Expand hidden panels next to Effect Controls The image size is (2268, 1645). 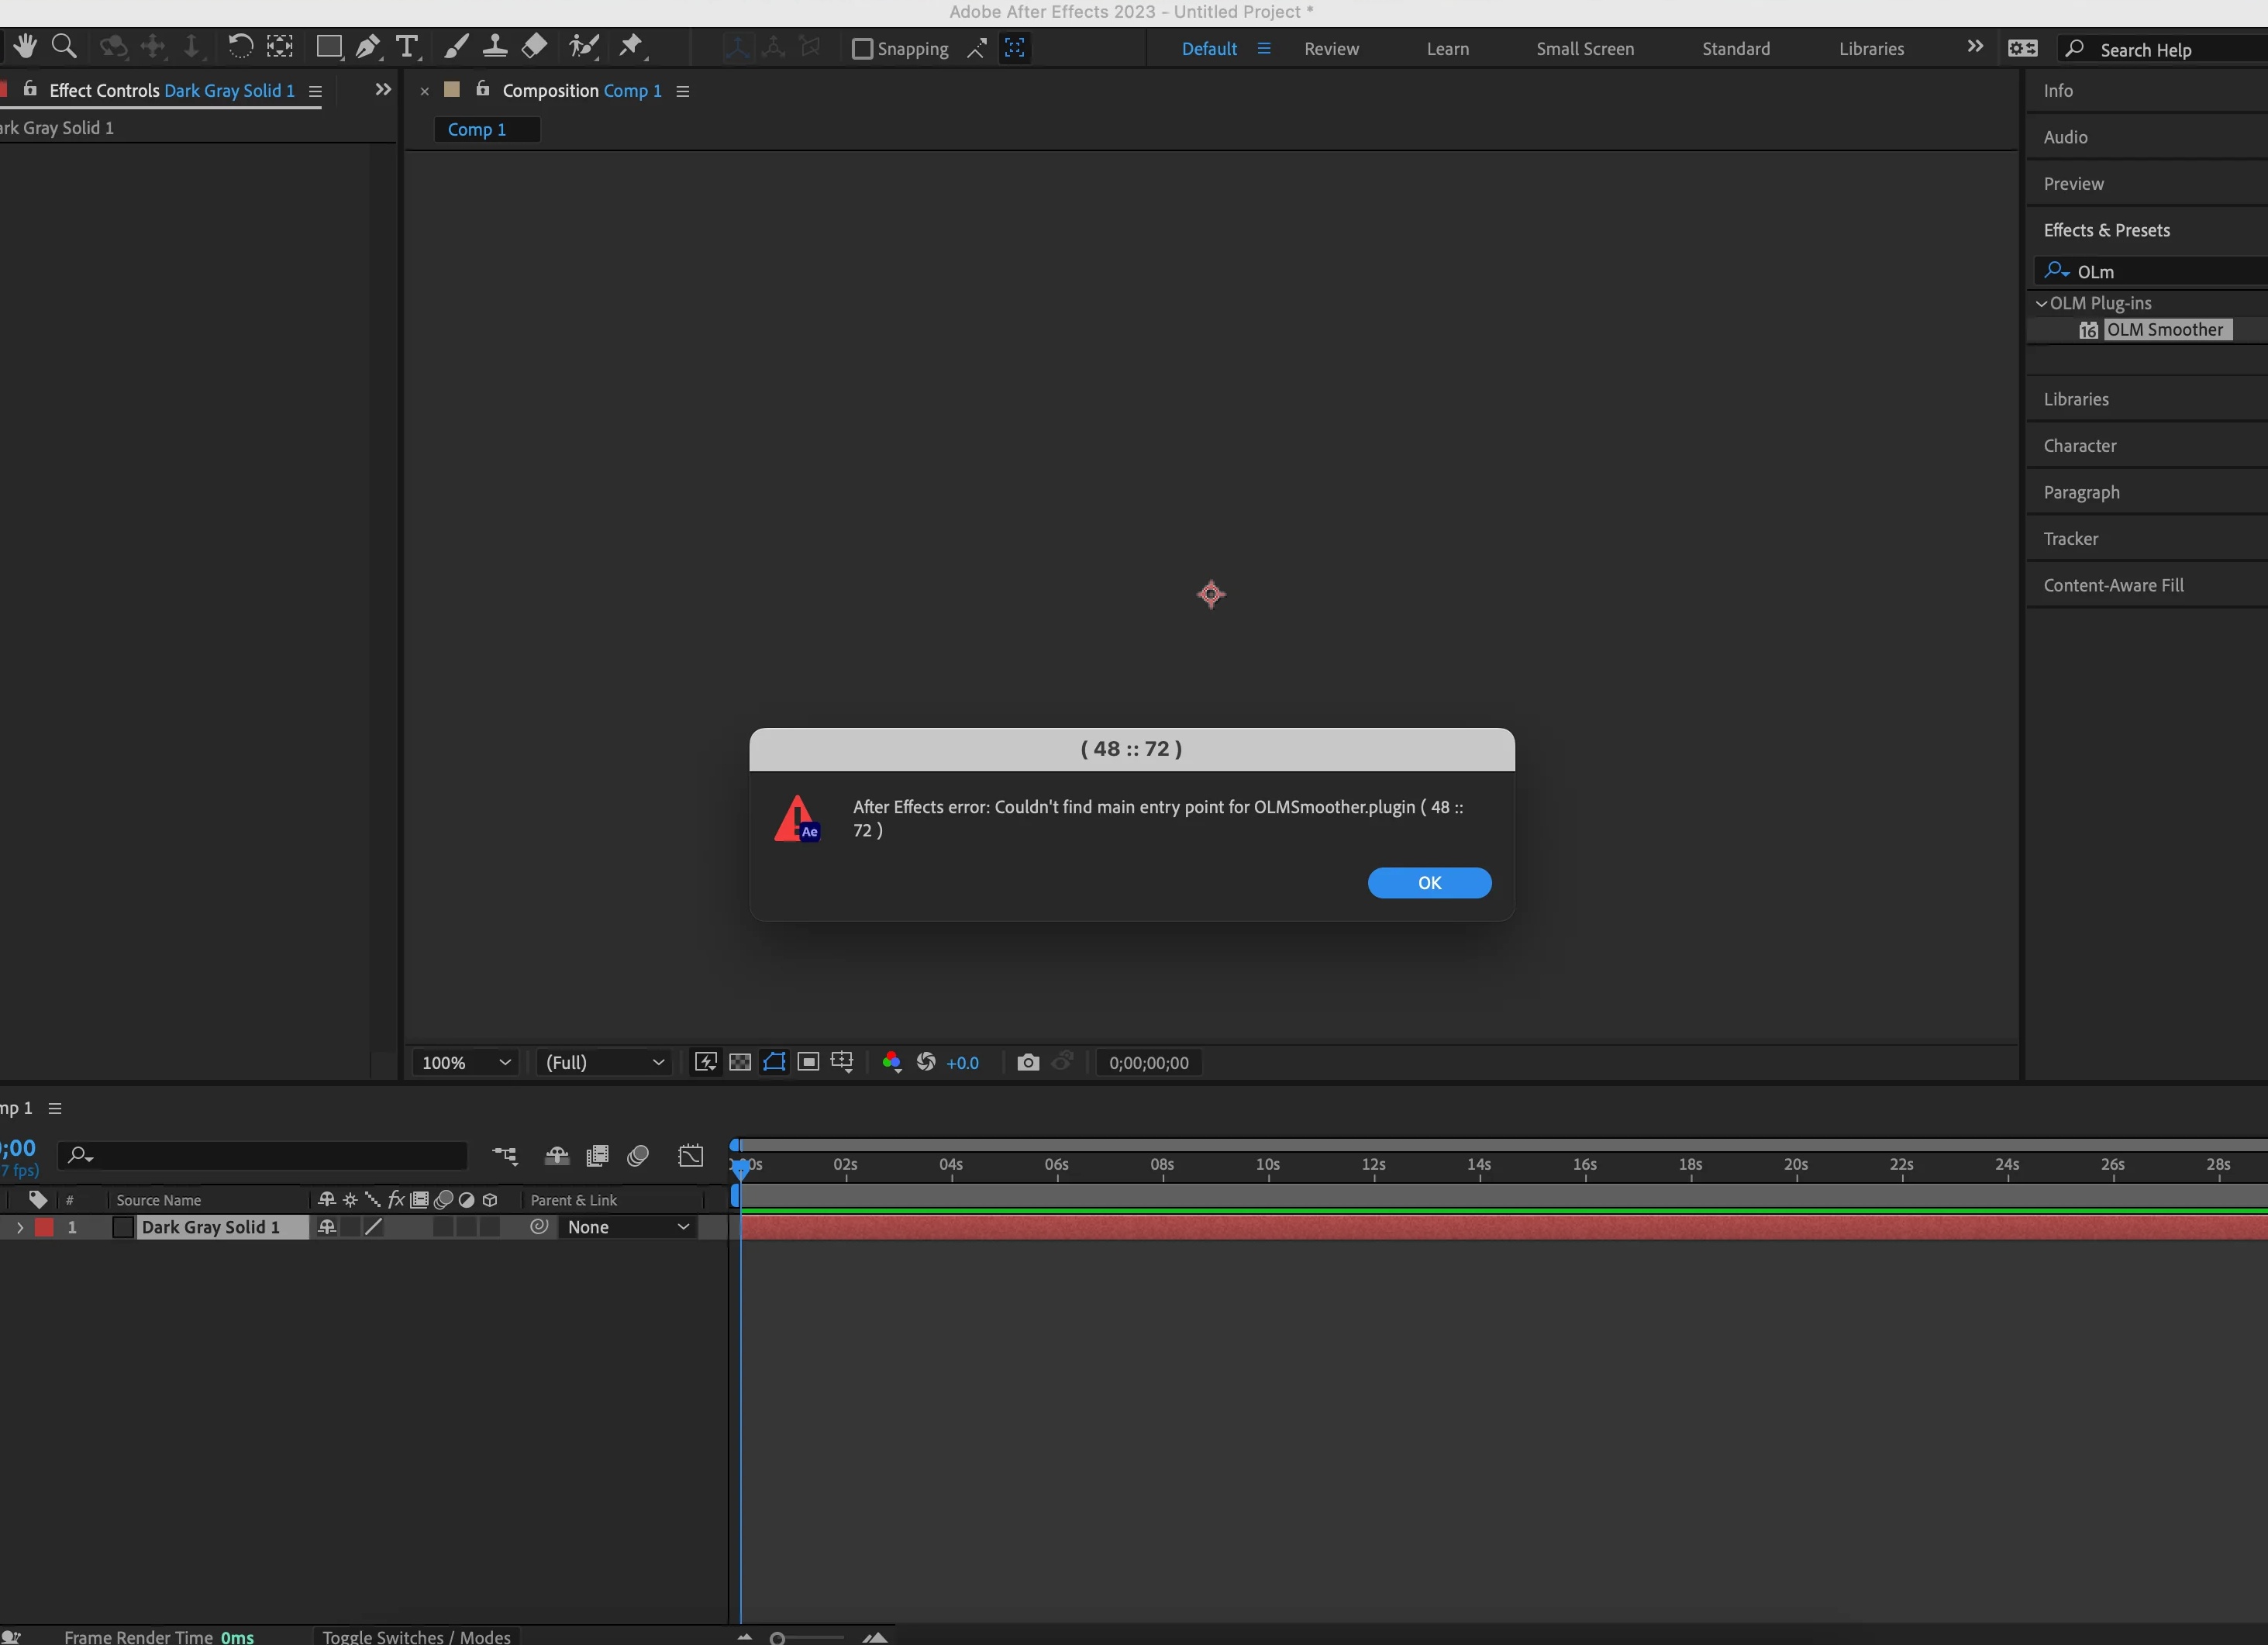pyautogui.click(x=383, y=89)
